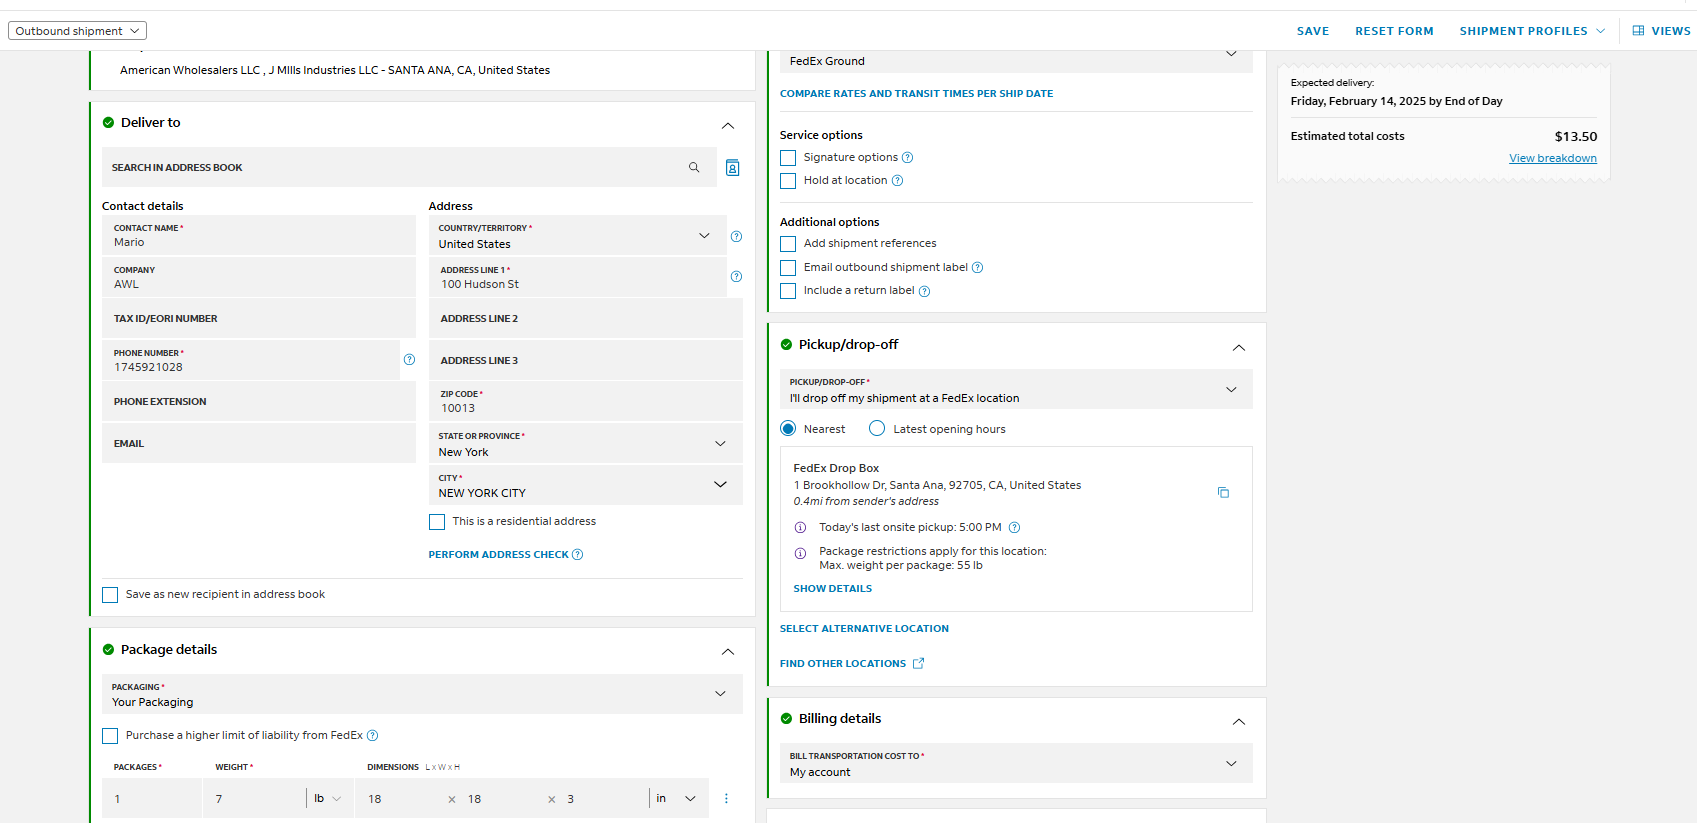Click Compare rates and transit times link
This screenshot has width=1697, height=823.
(x=916, y=94)
